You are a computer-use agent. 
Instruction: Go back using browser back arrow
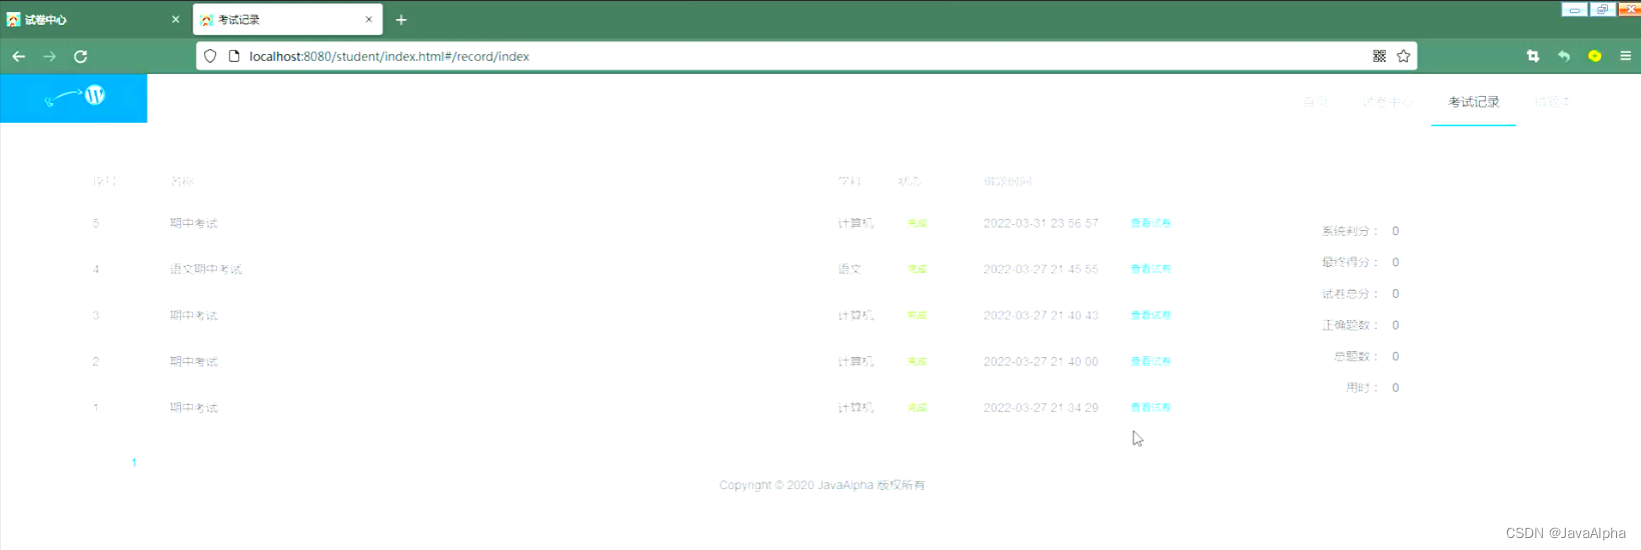coord(18,56)
